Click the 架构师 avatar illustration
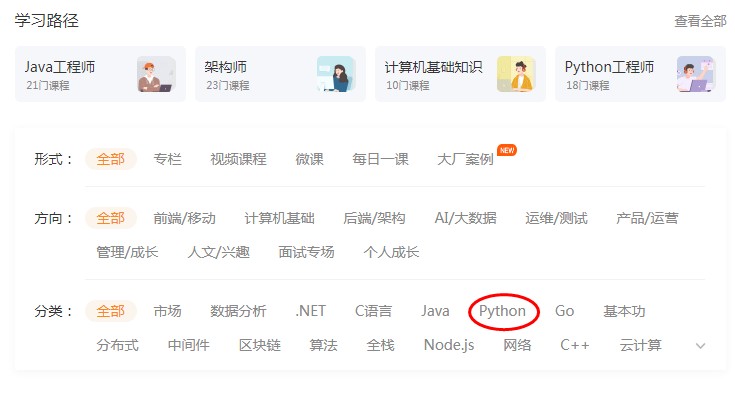 pos(337,74)
